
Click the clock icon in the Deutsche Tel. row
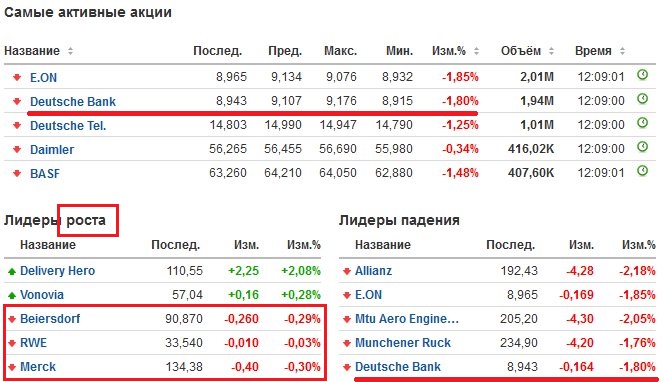643,123
